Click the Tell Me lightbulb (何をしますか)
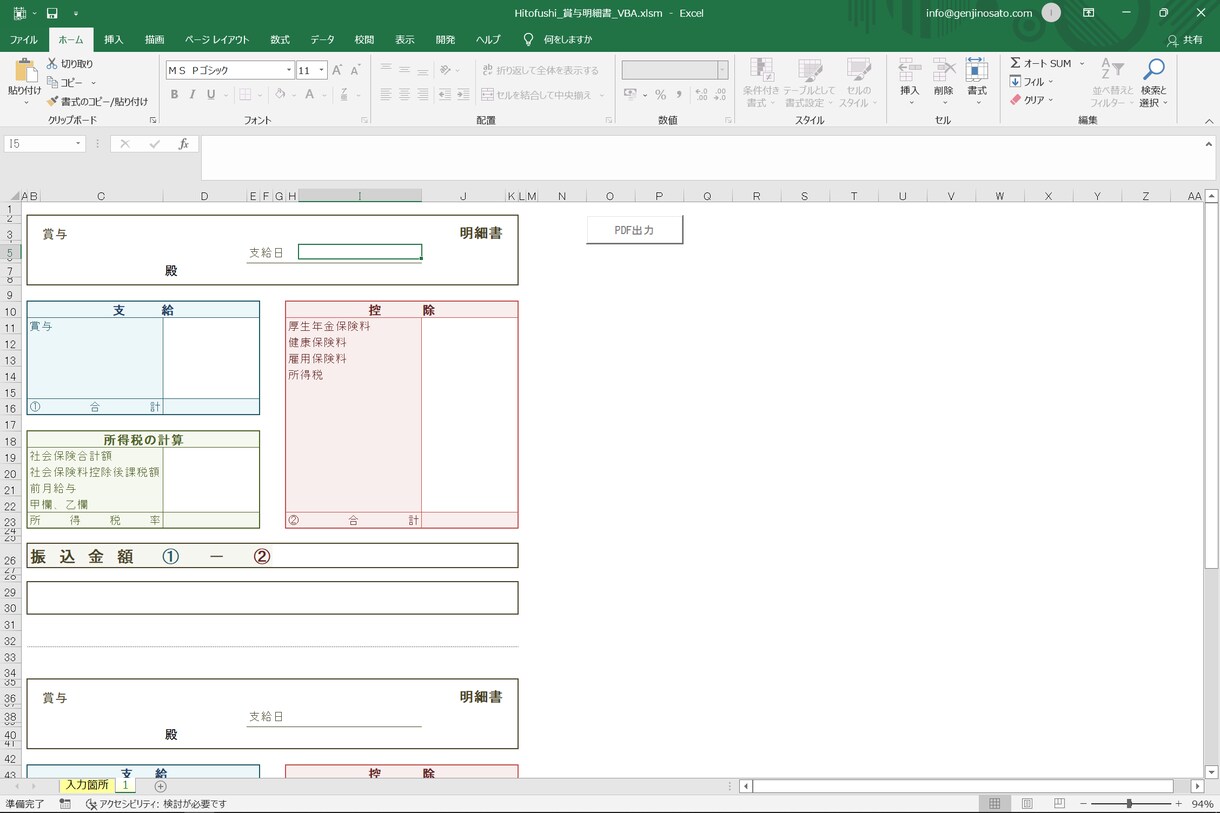This screenshot has width=1220, height=813. [x=529, y=40]
